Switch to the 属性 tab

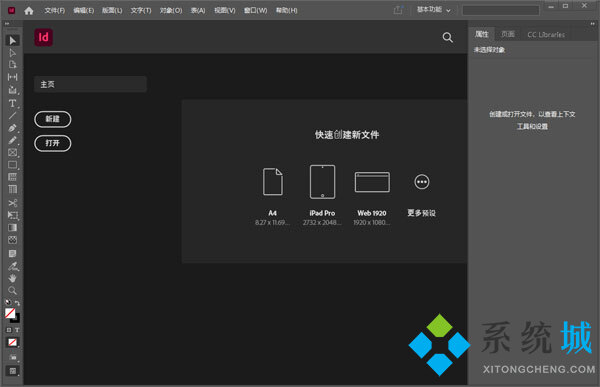tap(481, 34)
